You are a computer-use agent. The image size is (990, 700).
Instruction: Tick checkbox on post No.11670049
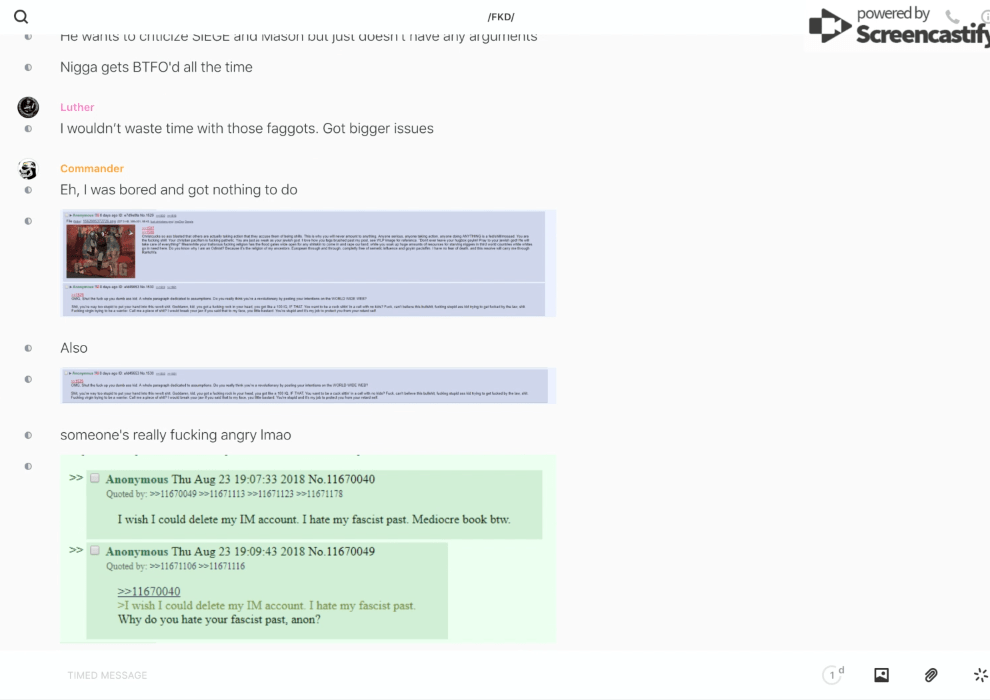tap(95, 551)
